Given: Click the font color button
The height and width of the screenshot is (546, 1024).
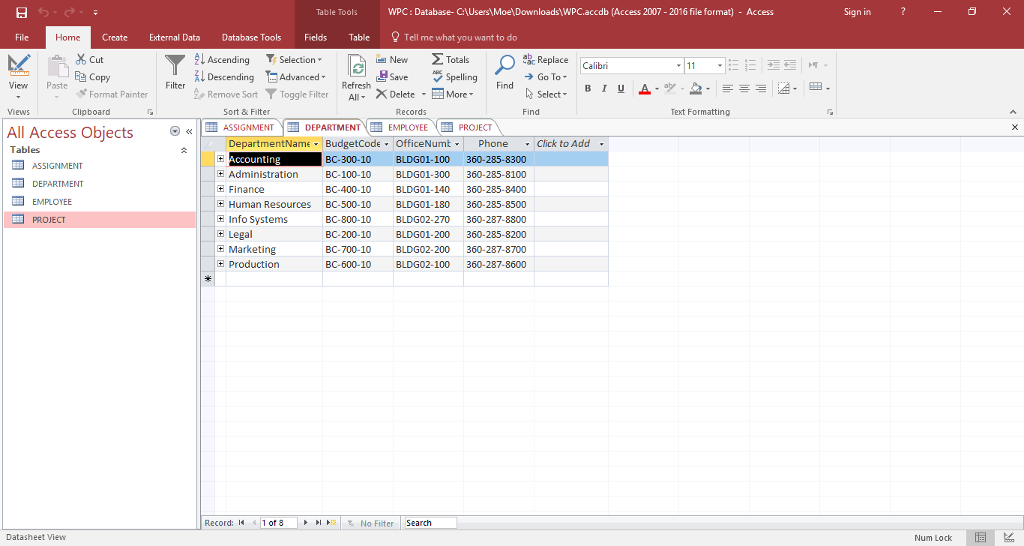Looking at the screenshot, I should [643, 89].
